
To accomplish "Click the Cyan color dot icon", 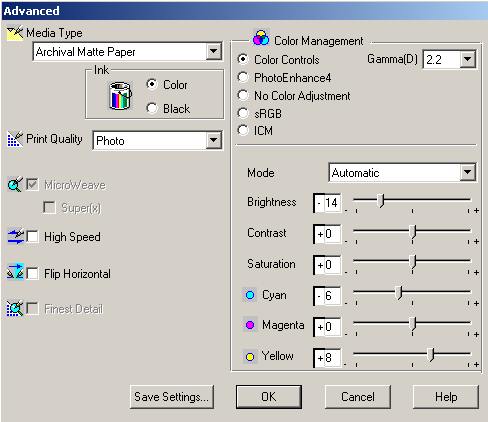I will pyautogui.click(x=250, y=295).
